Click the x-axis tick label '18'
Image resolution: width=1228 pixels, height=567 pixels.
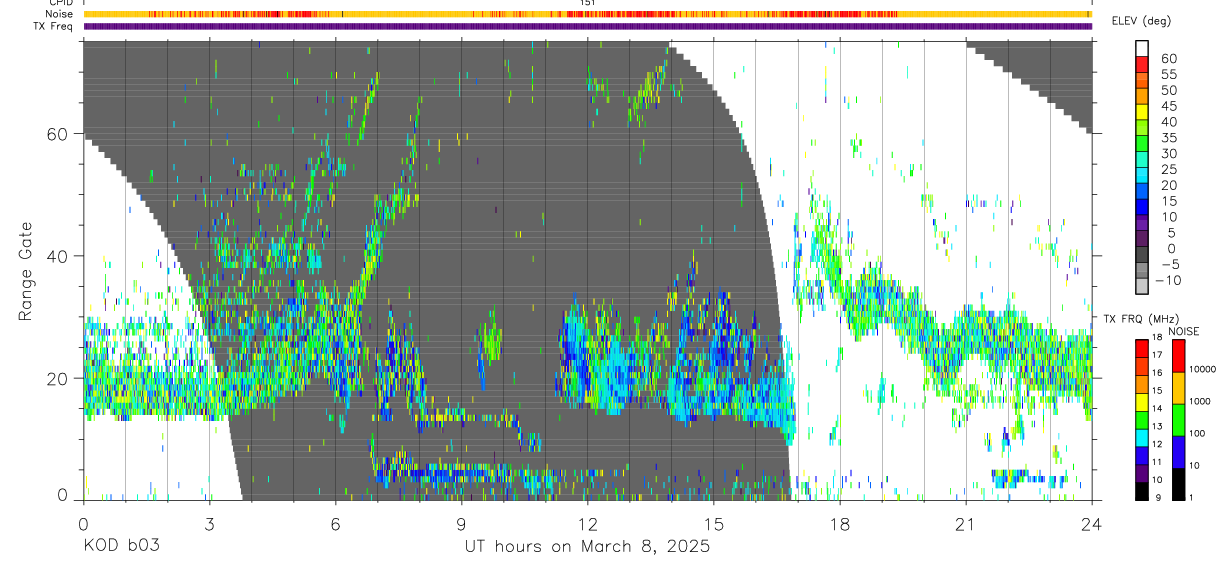tap(839, 523)
